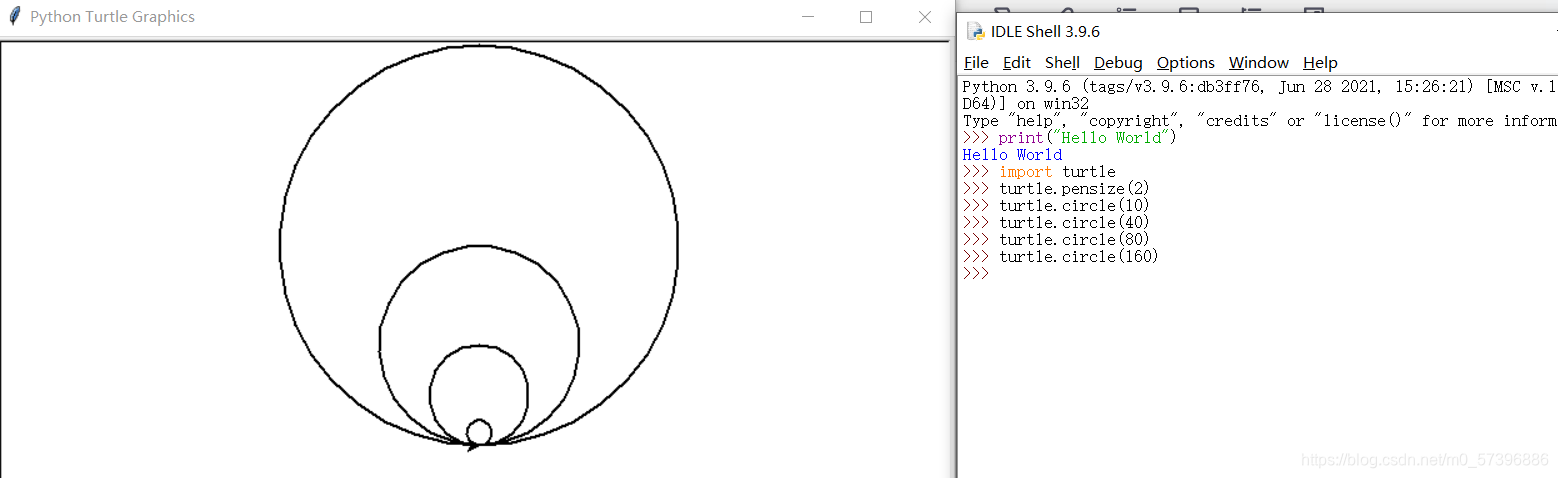Click the blue Hello World output
The width and height of the screenshot is (1558, 478).
[1012, 154]
